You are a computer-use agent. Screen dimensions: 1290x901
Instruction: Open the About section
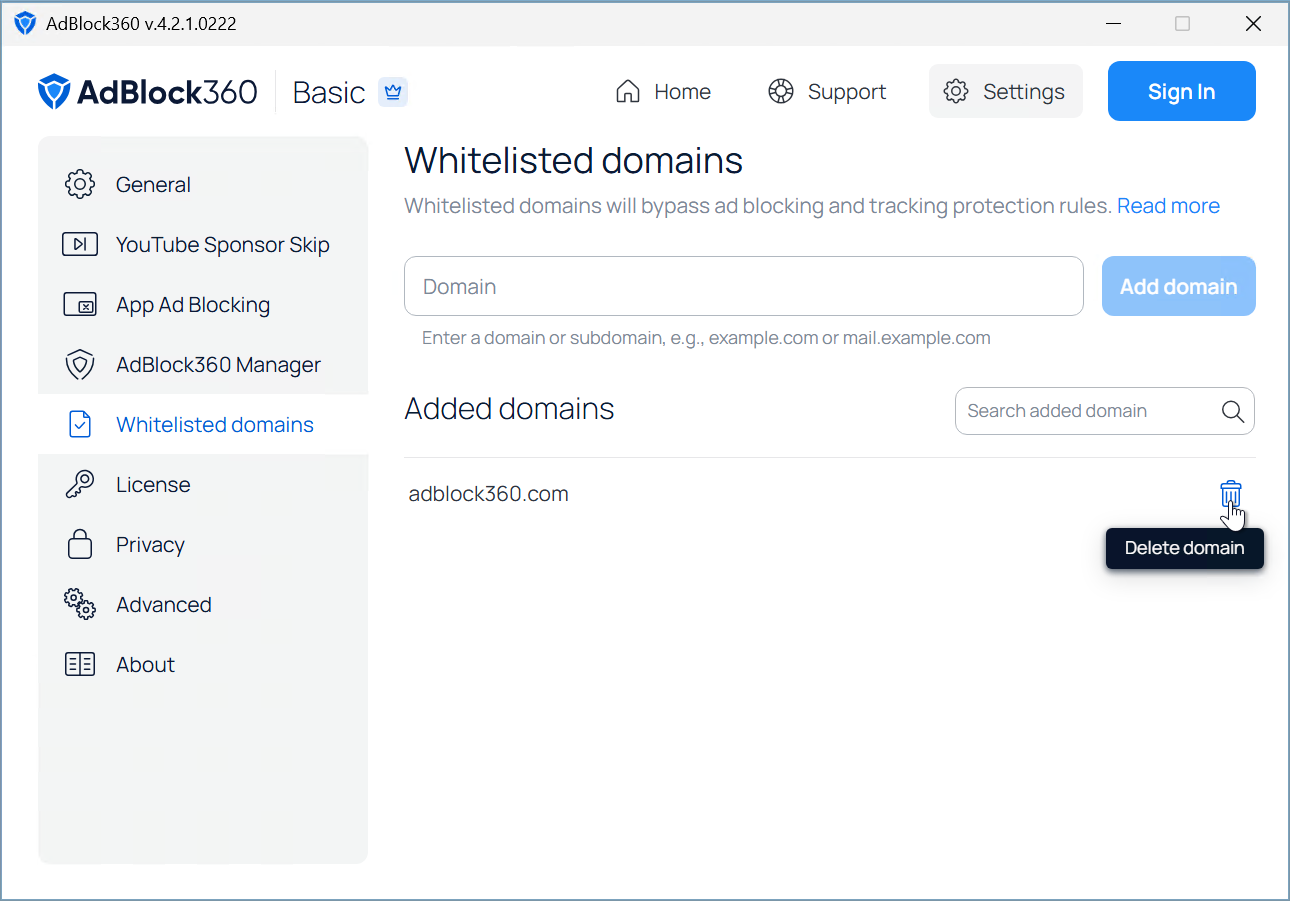pos(203,664)
